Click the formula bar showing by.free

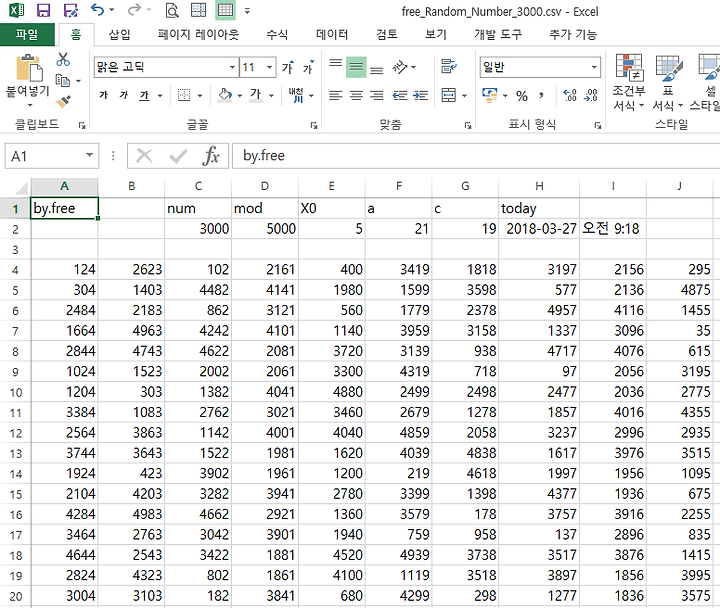[478, 156]
